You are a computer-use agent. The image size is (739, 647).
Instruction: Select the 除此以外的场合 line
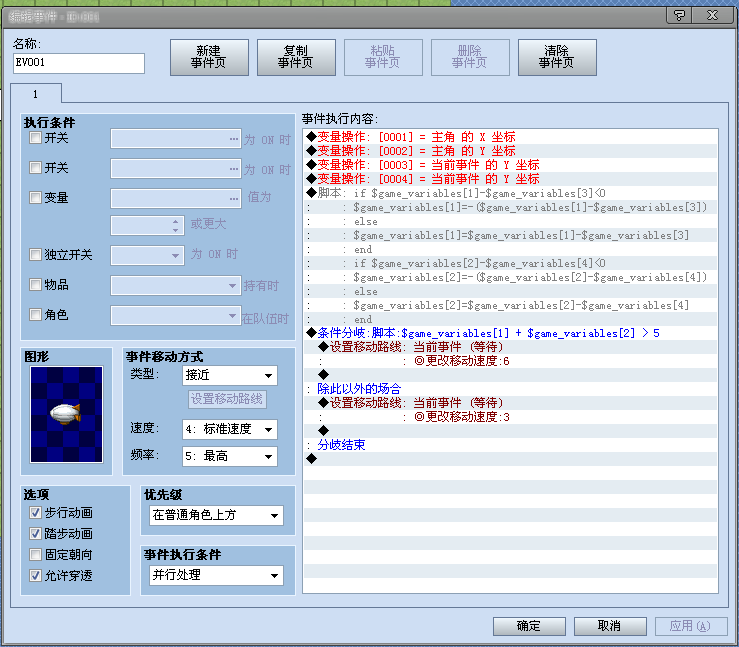510,389
